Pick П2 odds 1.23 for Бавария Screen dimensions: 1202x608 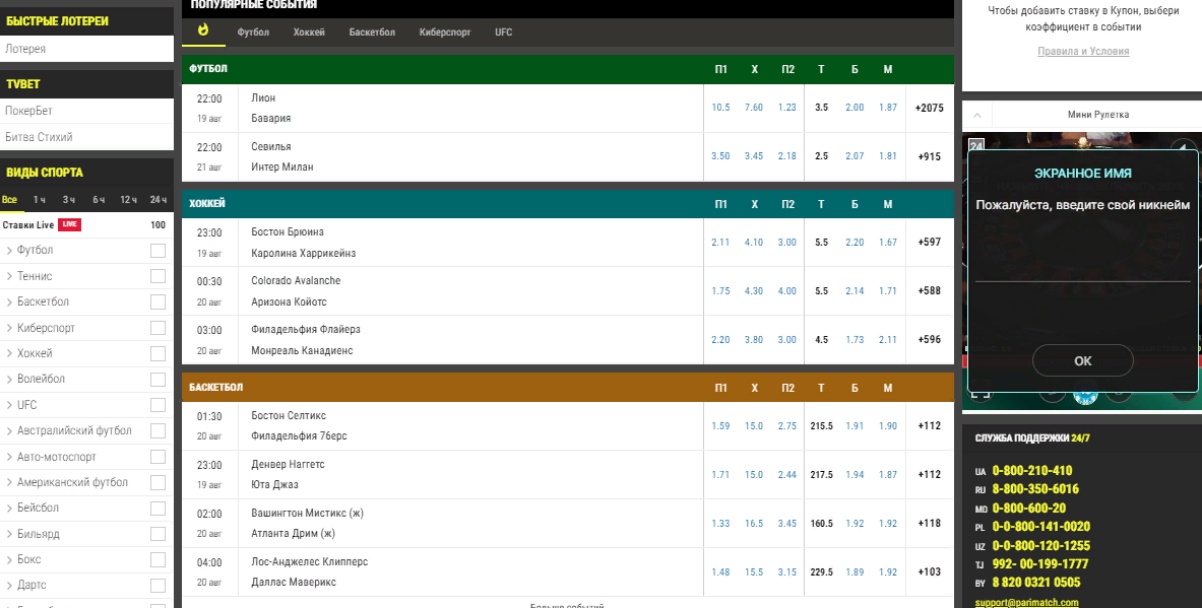(x=787, y=108)
